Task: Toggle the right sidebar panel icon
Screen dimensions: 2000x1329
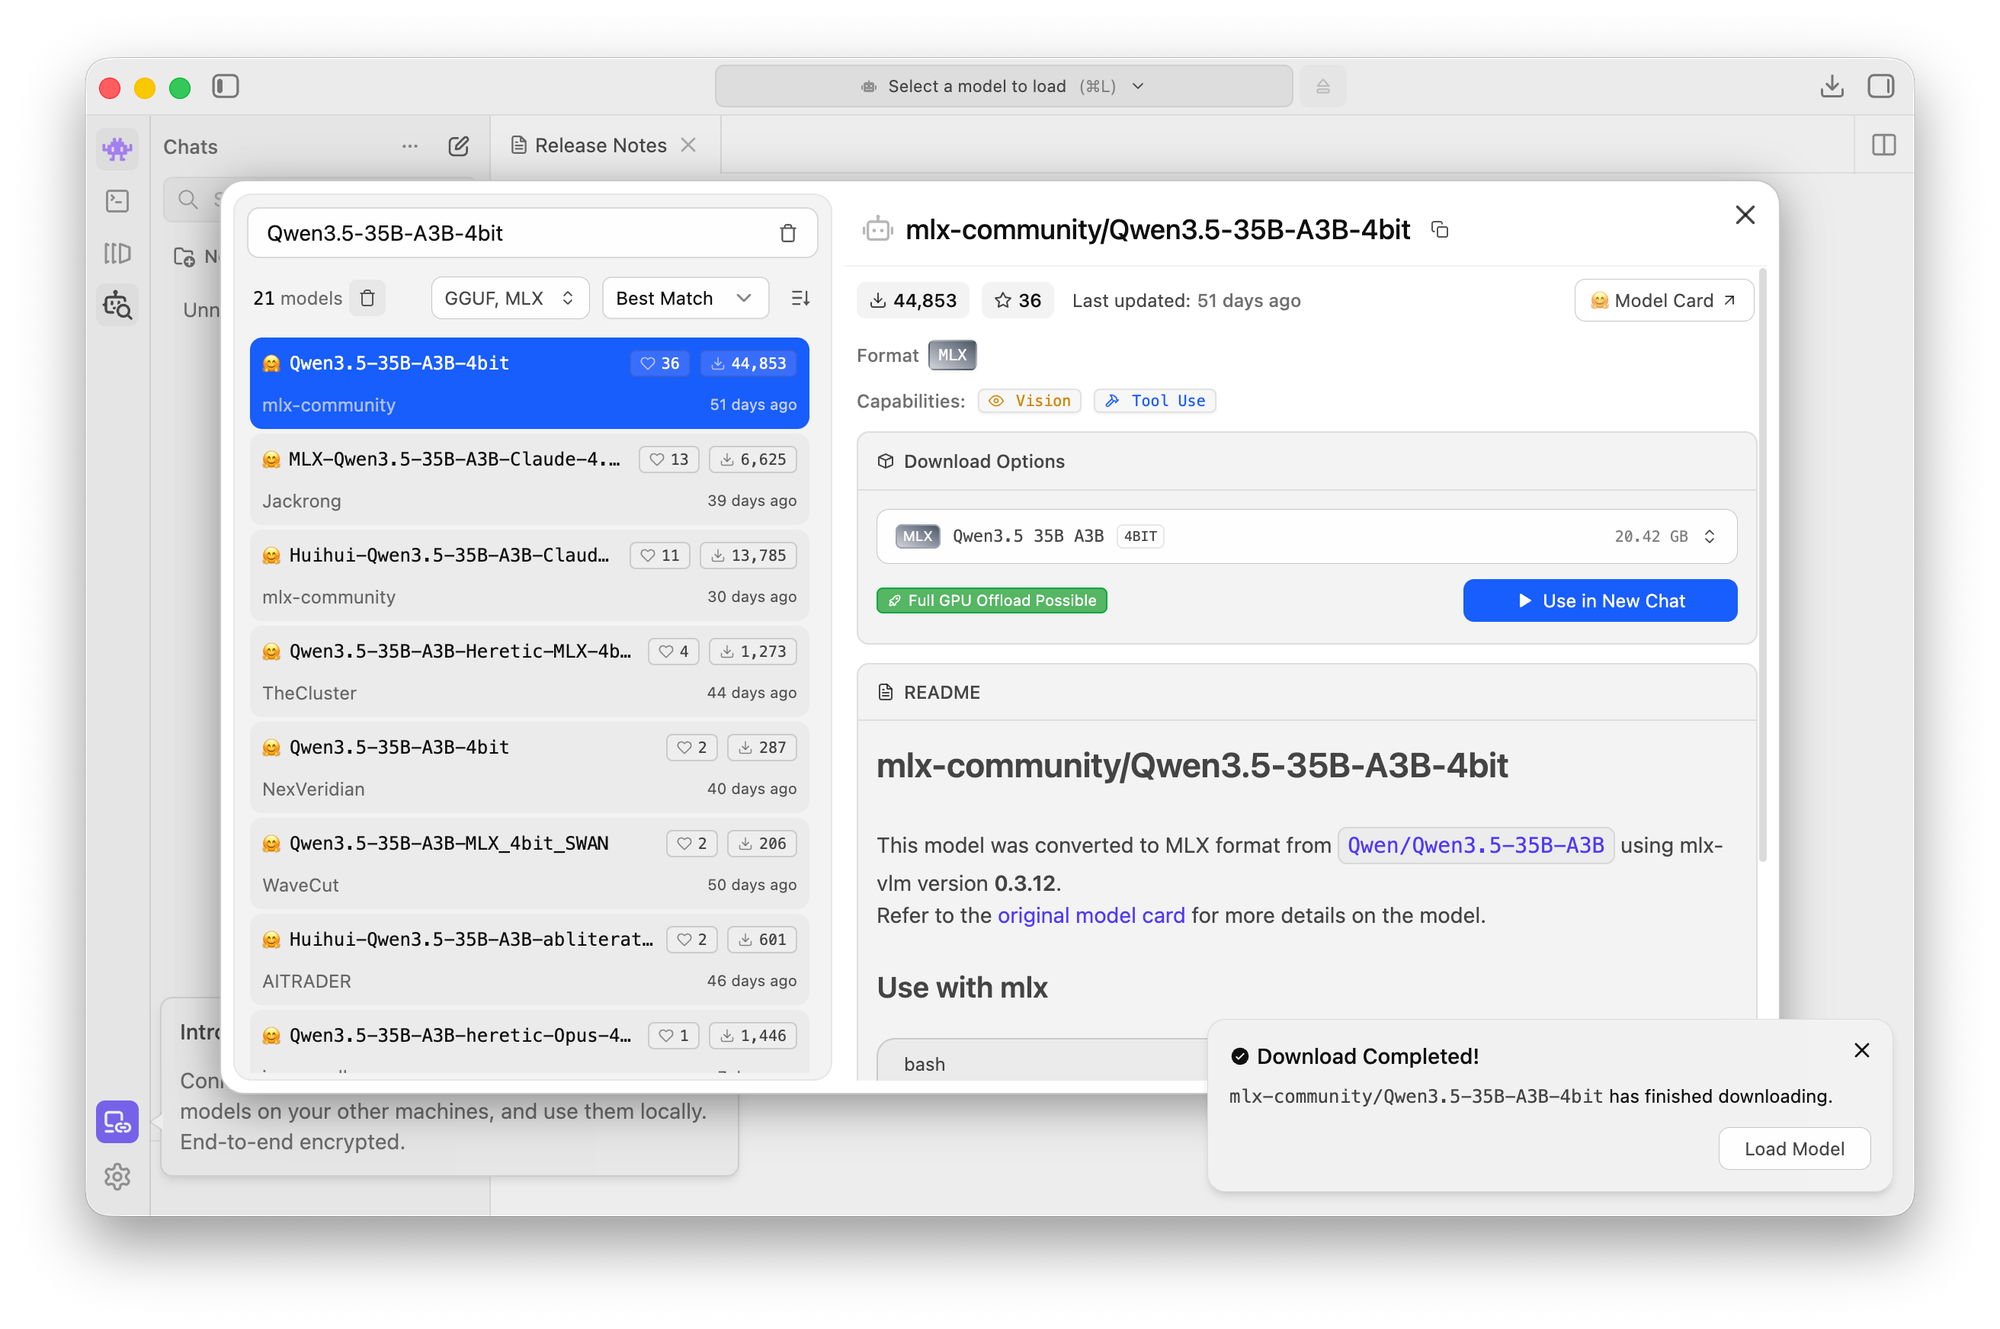Action: (1881, 87)
